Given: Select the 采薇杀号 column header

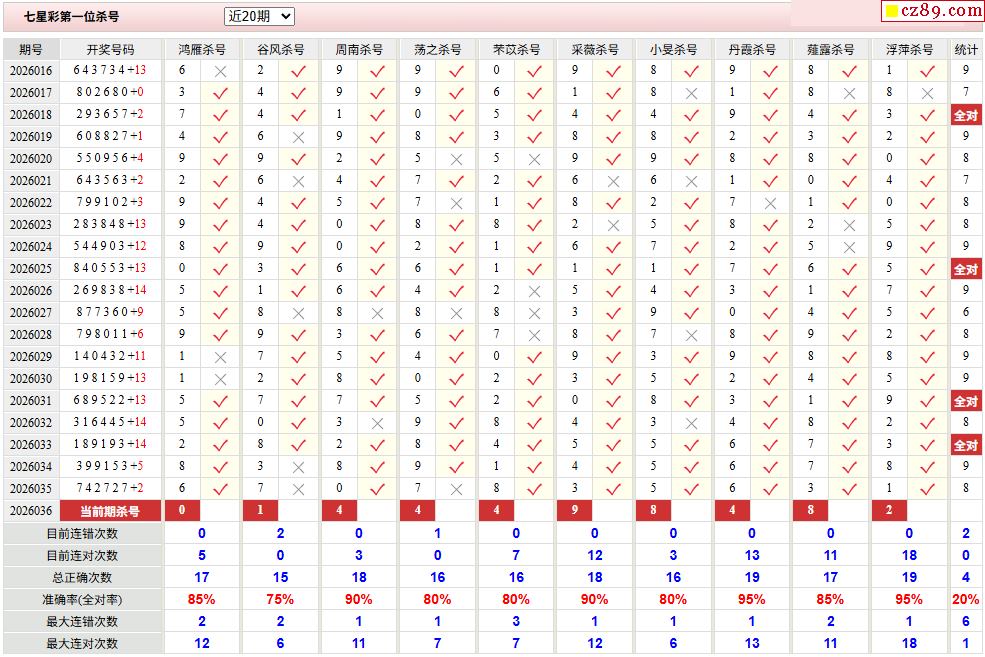Looking at the screenshot, I should tap(595, 50).
